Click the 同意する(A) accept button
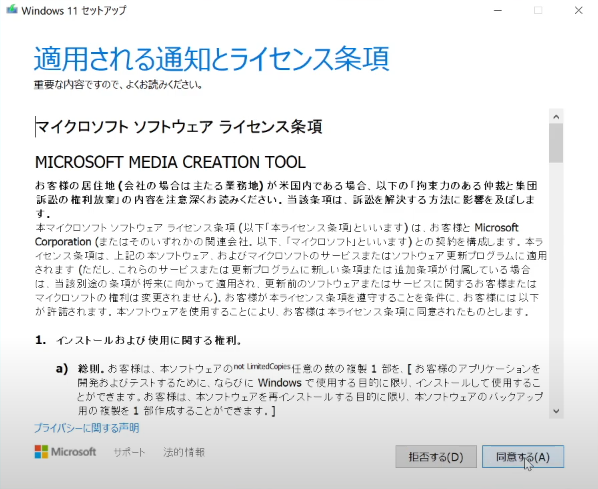This screenshot has height=489, width=598. click(x=523, y=457)
